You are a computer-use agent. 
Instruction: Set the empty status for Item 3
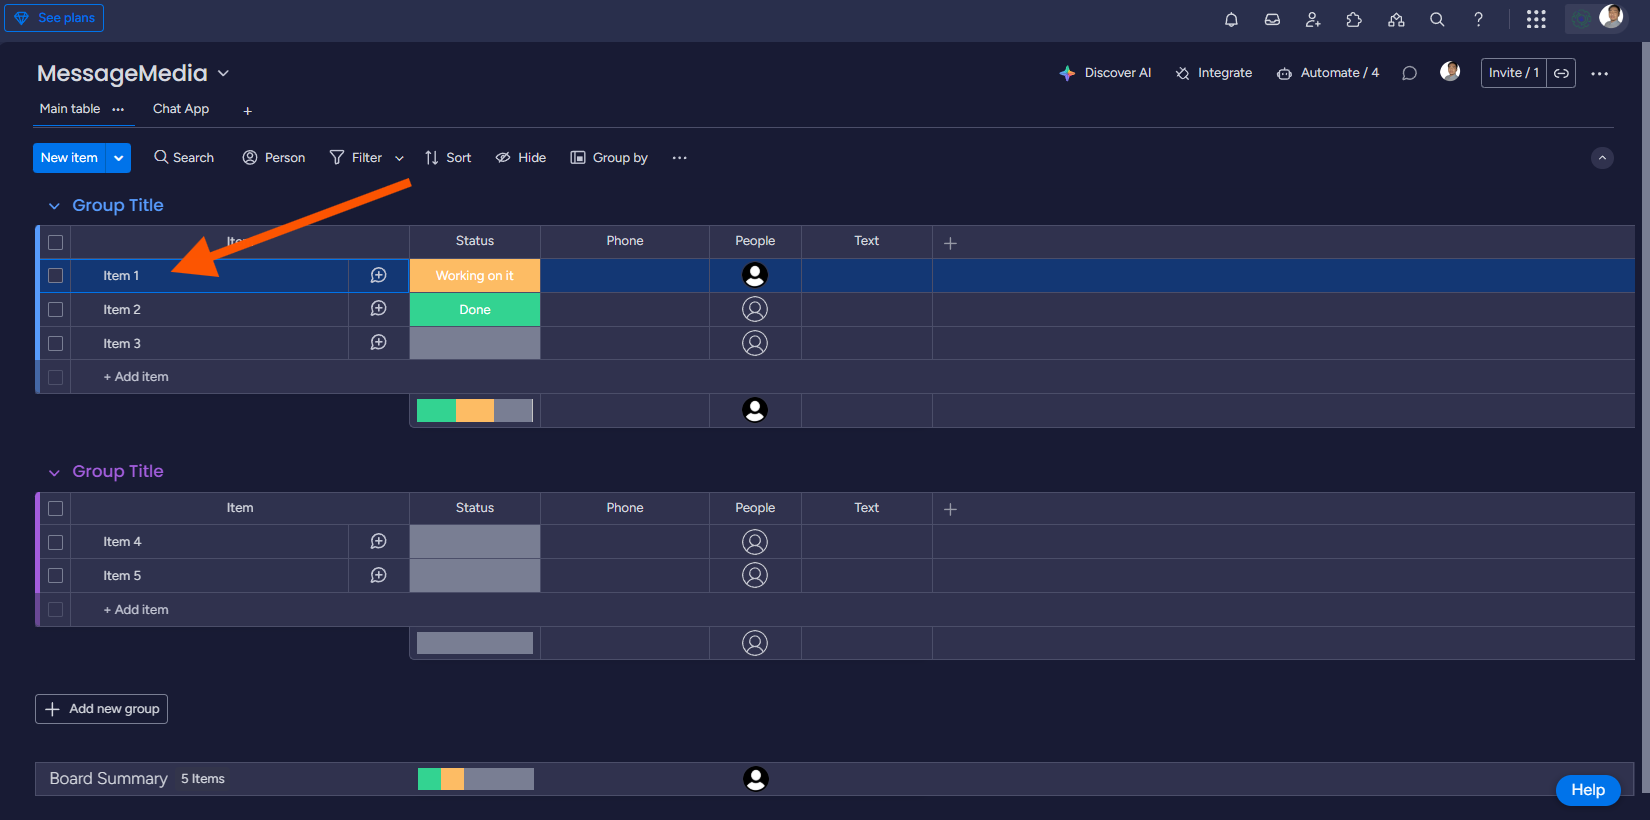475,344
